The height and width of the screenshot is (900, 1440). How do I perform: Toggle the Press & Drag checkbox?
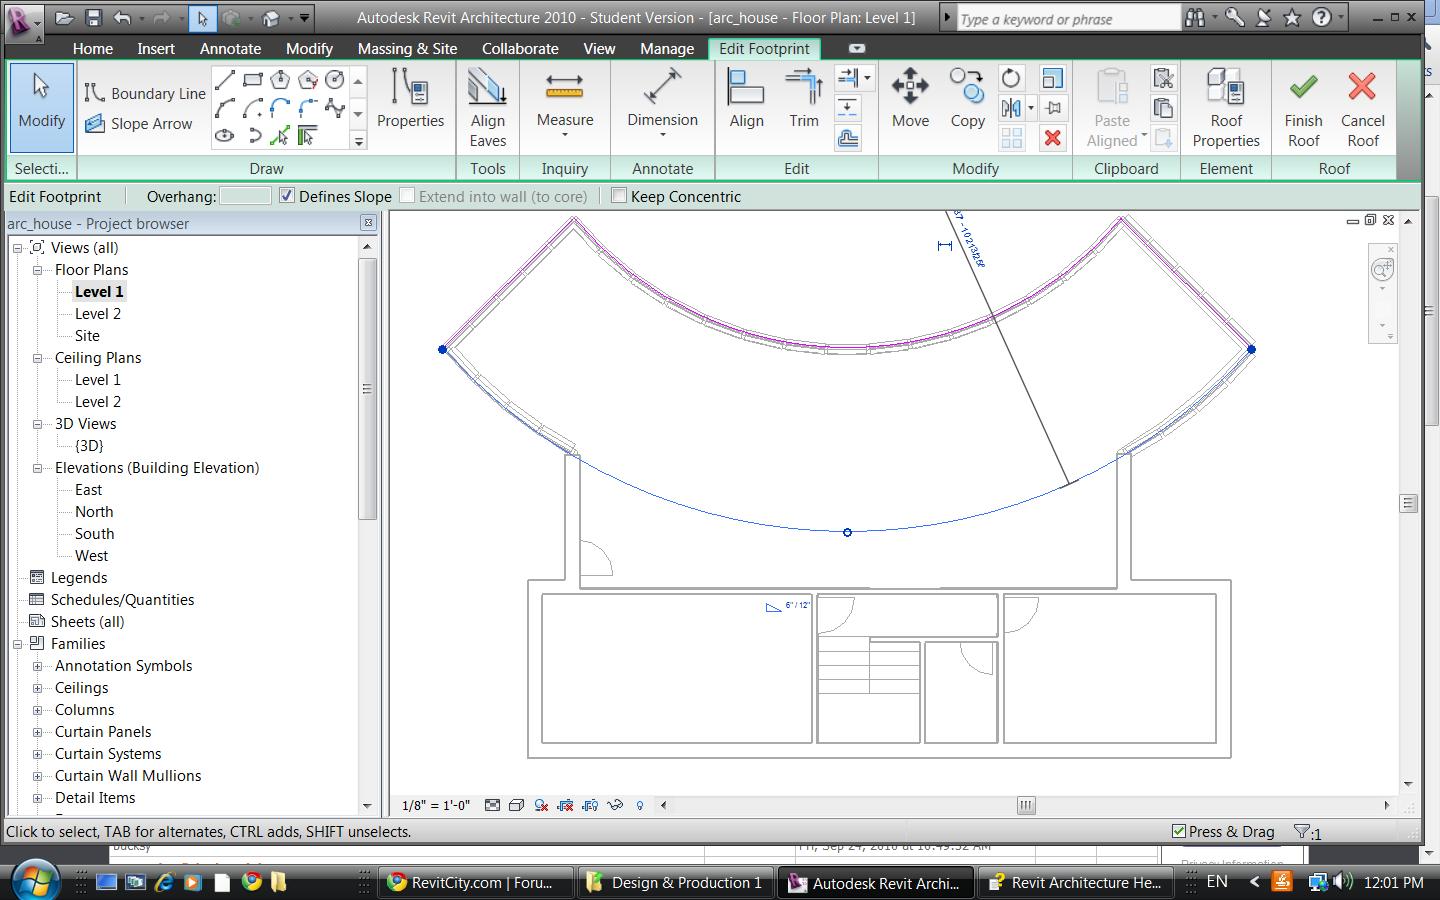pos(1179,831)
